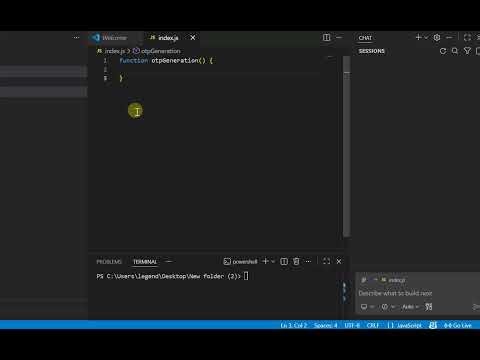Click the index.js context chip in chat
This screenshot has height=360, width=480.
pyautogui.click(x=393, y=280)
